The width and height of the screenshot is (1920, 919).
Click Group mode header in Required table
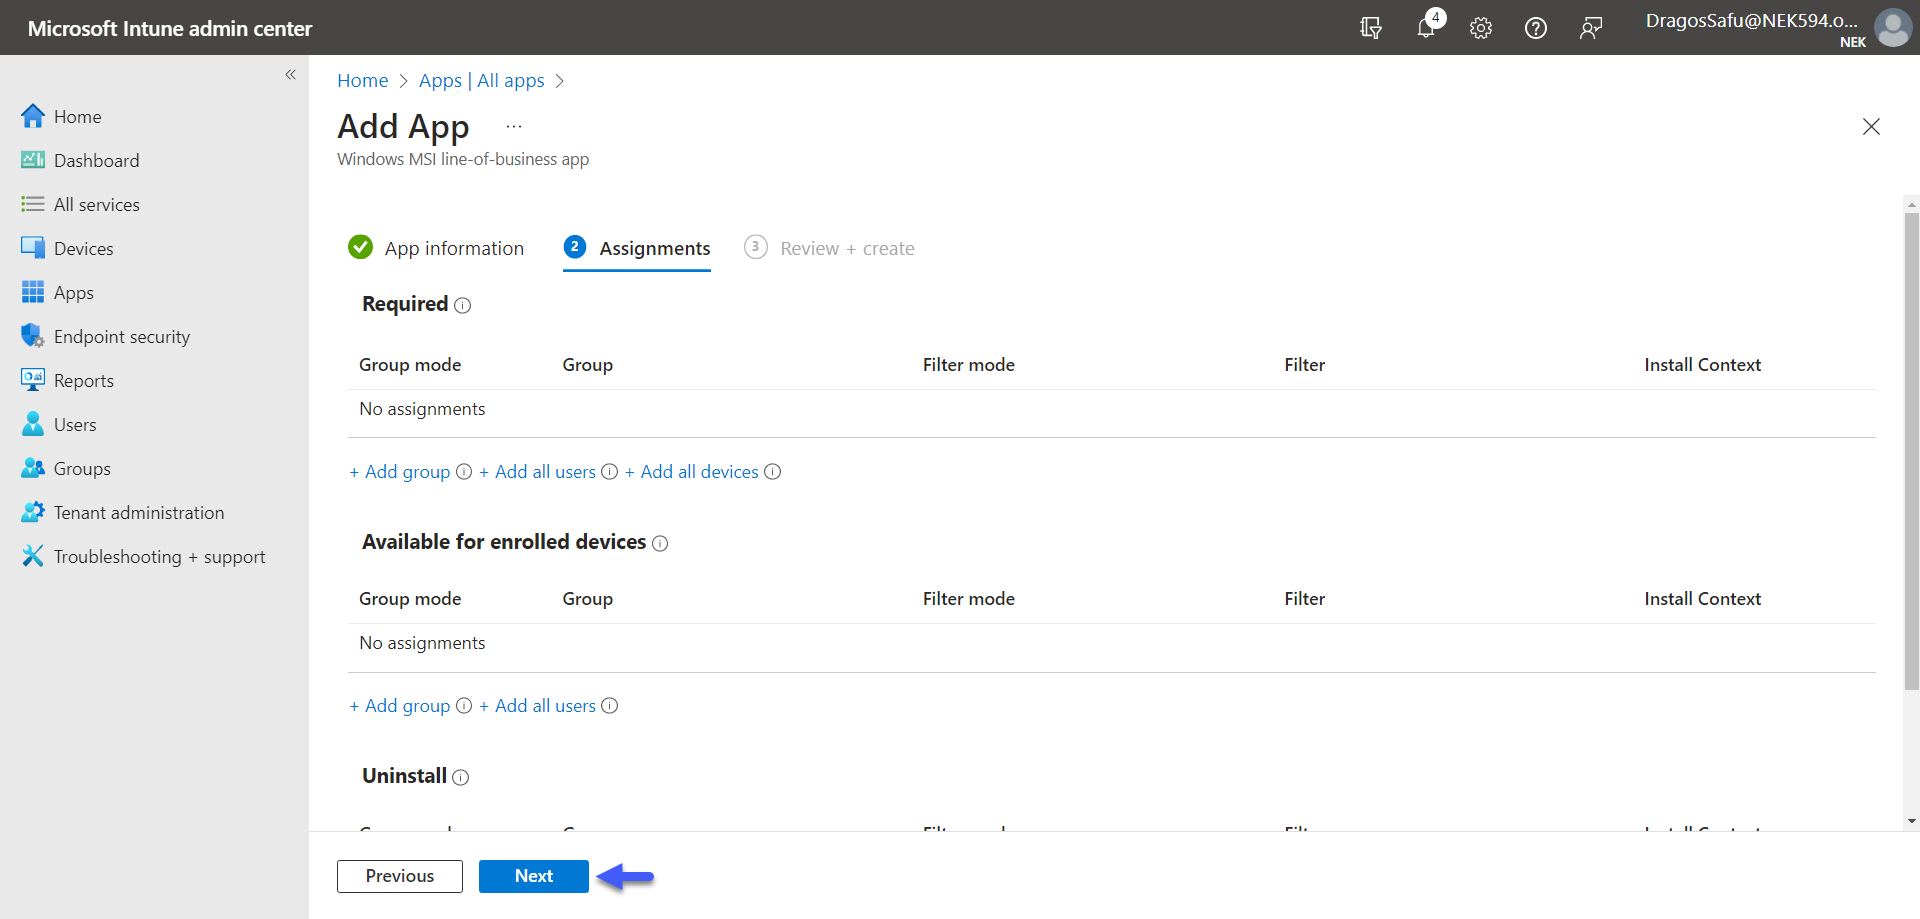pyautogui.click(x=410, y=365)
